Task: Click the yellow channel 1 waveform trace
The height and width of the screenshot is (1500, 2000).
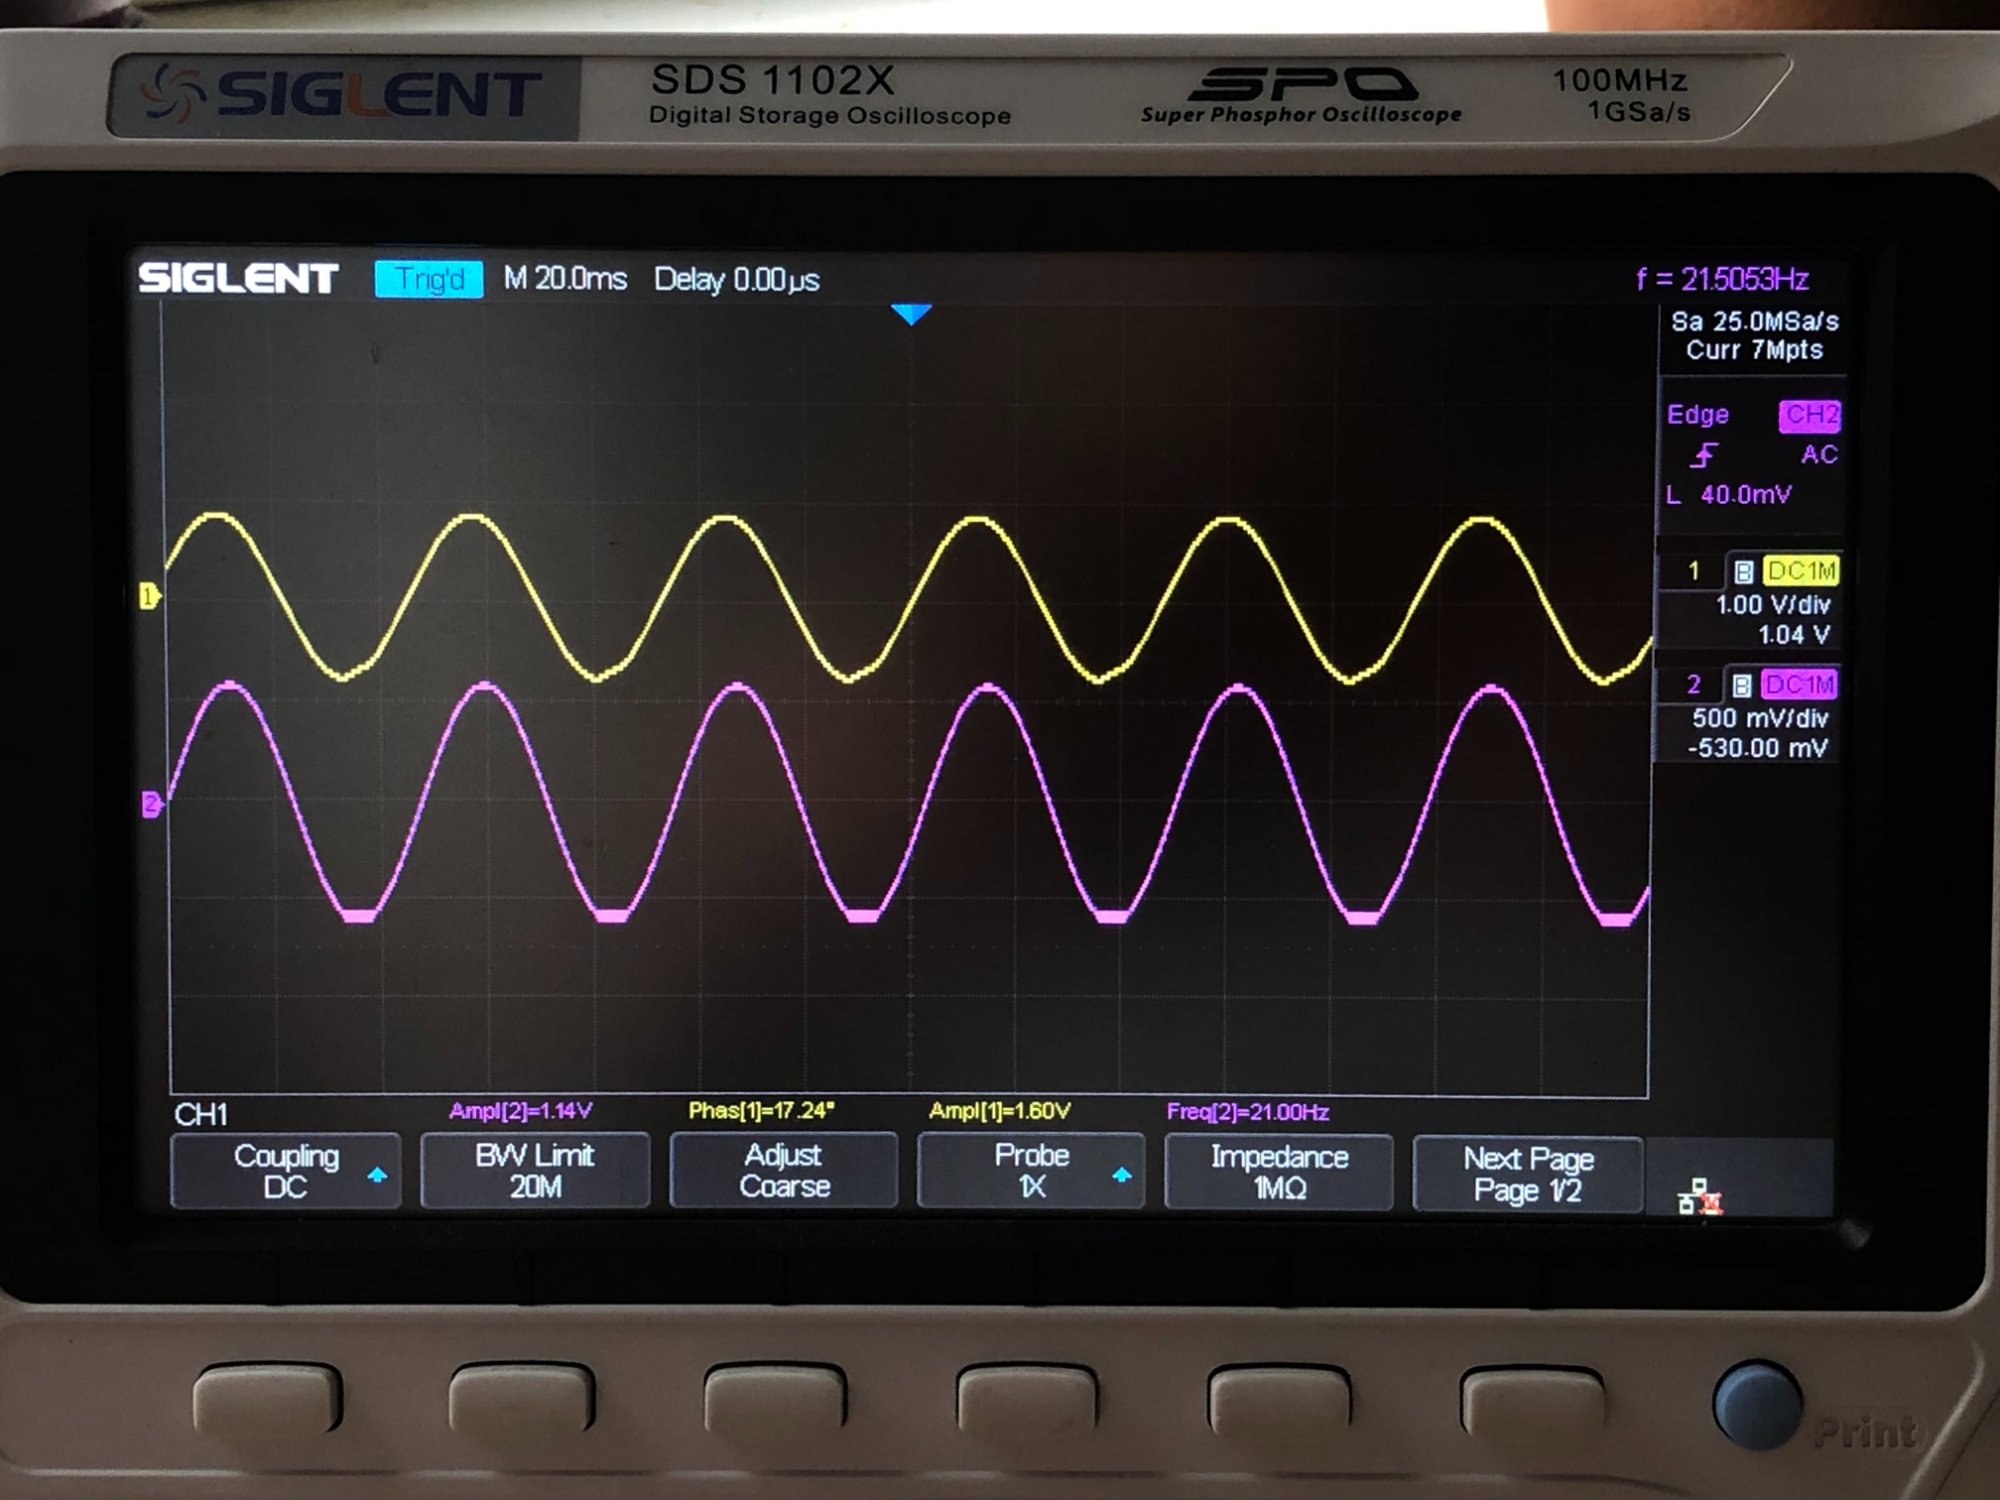Action: point(906,598)
